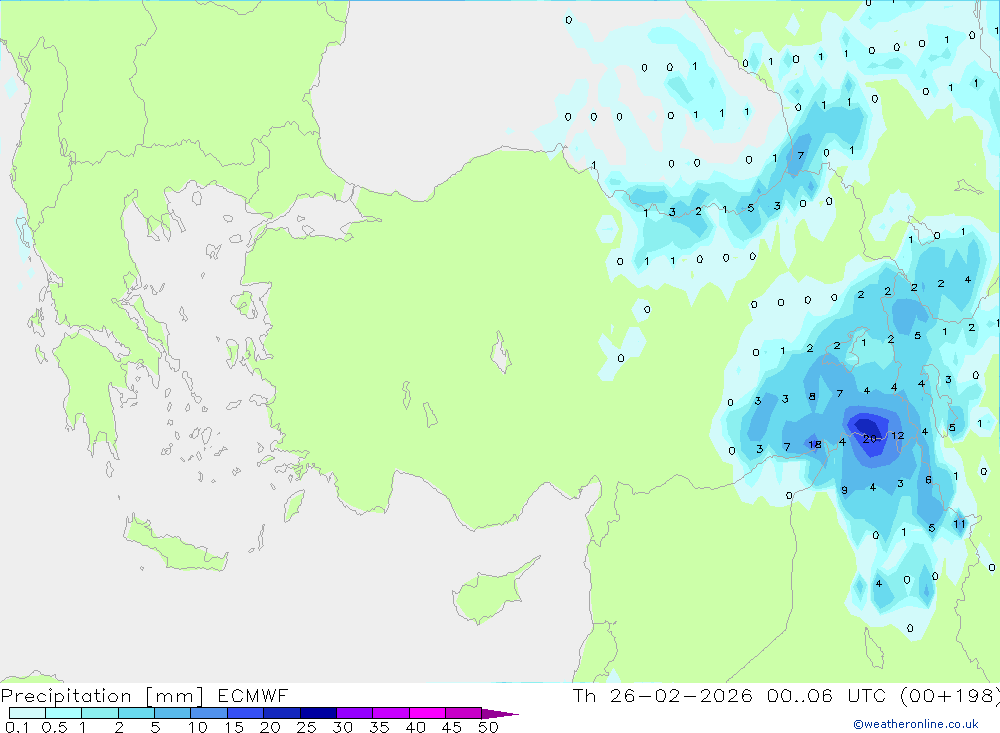This screenshot has width=1000, height=733.
Task: Click the 1–2 mm legend color swatch
Action: pyautogui.click(x=100, y=713)
